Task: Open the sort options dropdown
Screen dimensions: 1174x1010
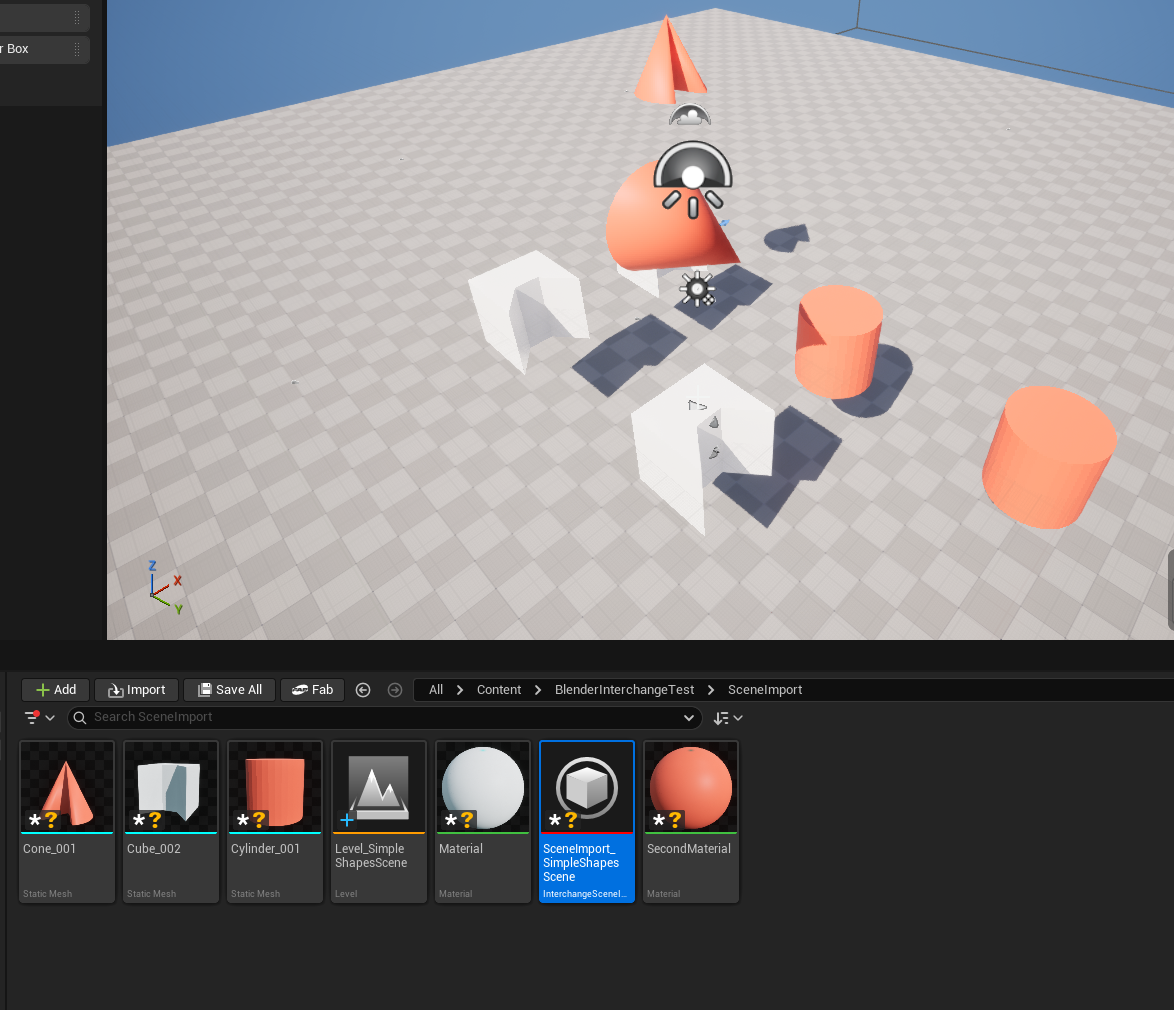Action: [x=727, y=718]
